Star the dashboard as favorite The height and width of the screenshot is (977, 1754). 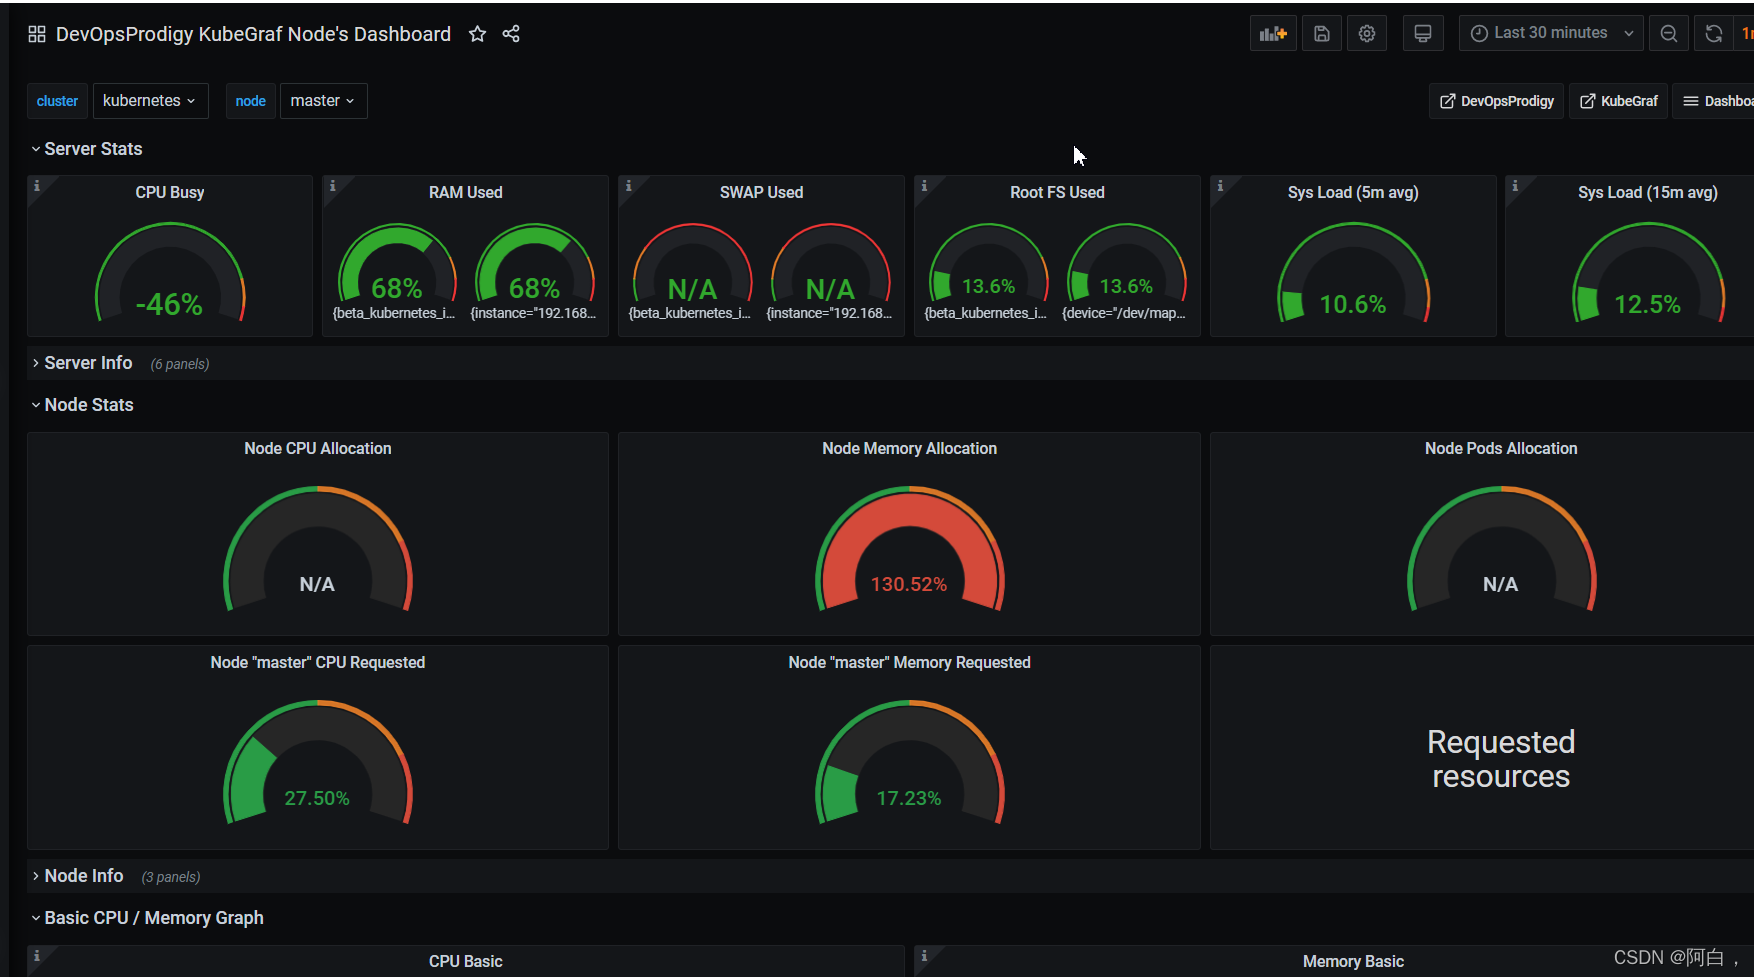click(477, 34)
